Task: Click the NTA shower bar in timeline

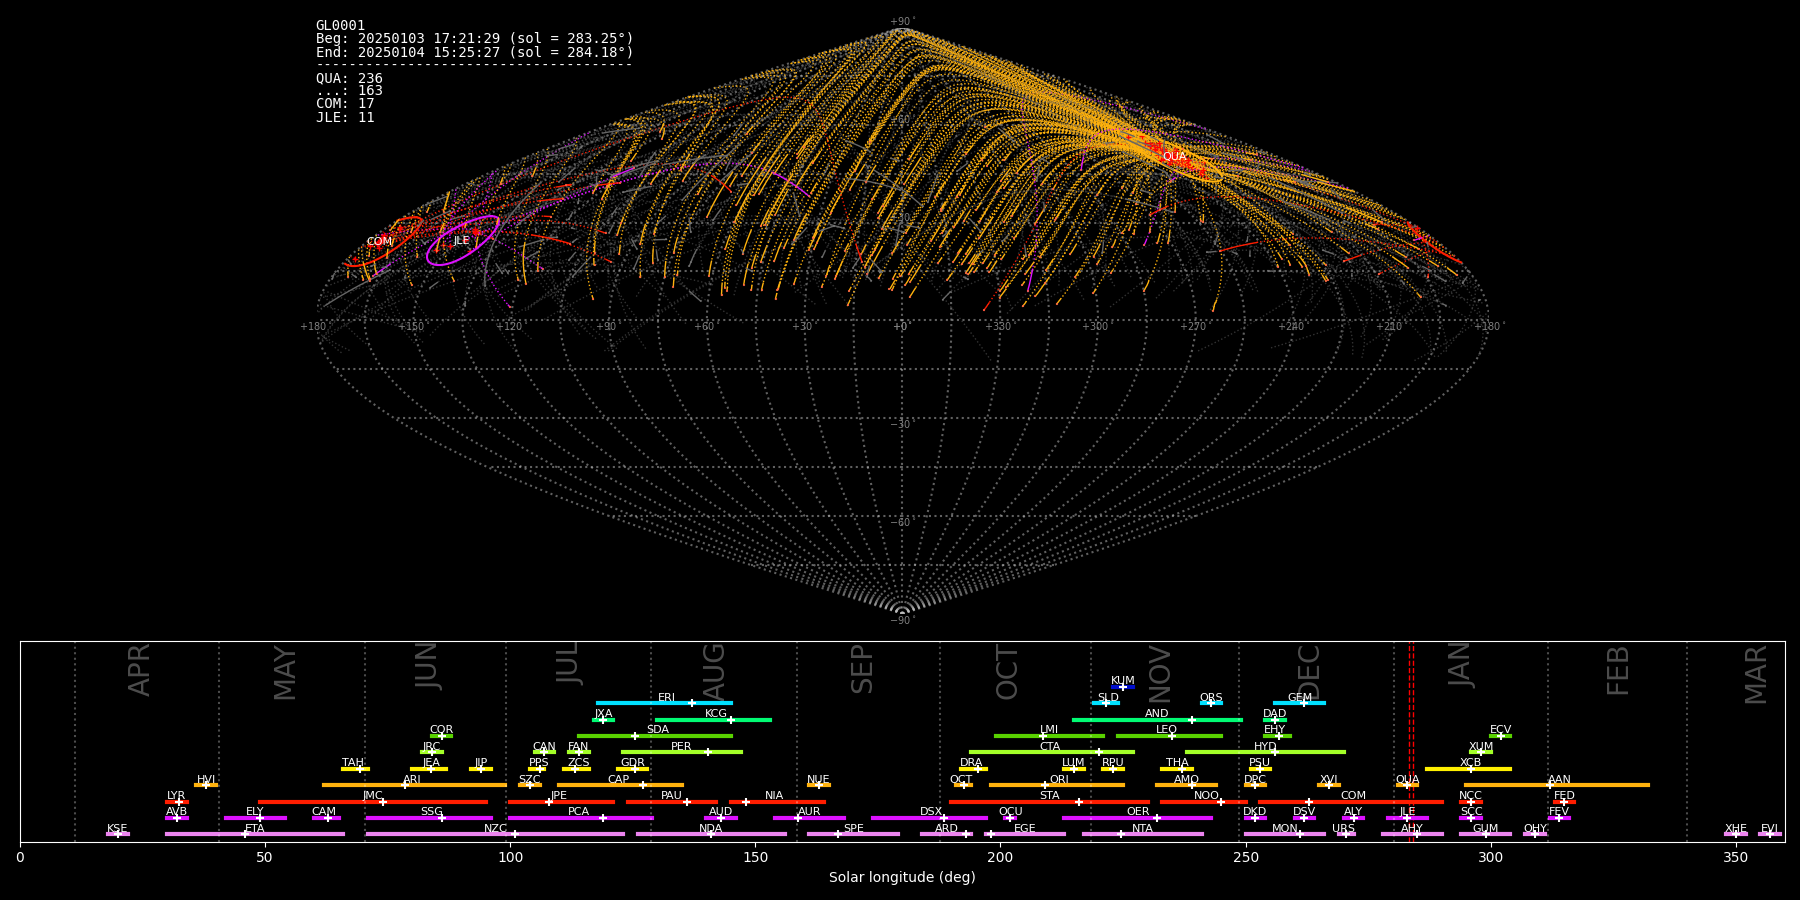Action: point(1142,834)
